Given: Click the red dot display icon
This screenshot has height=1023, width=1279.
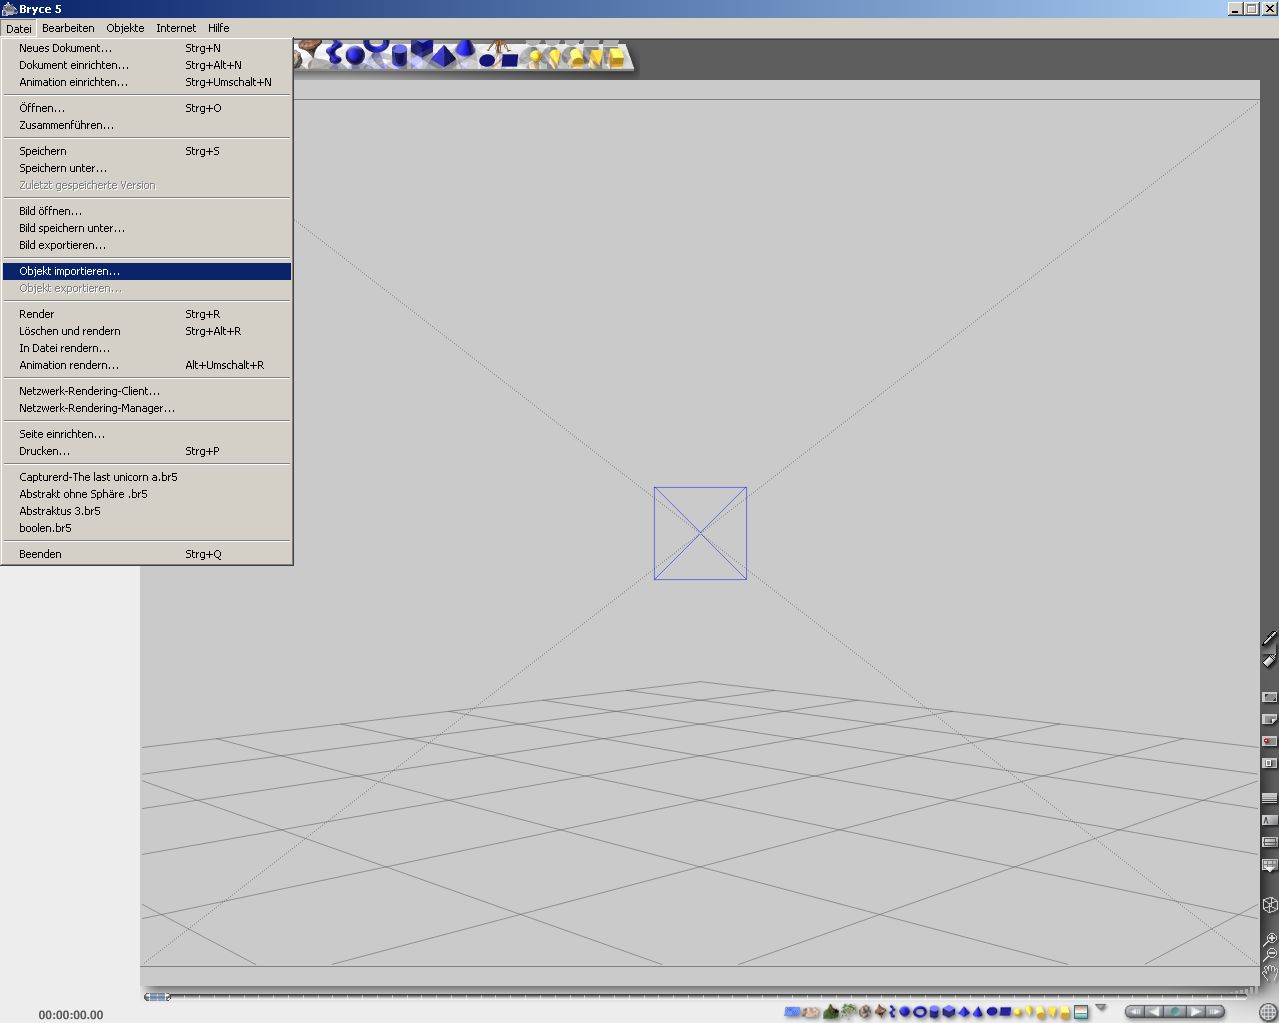Looking at the screenshot, I should point(1269,741).
